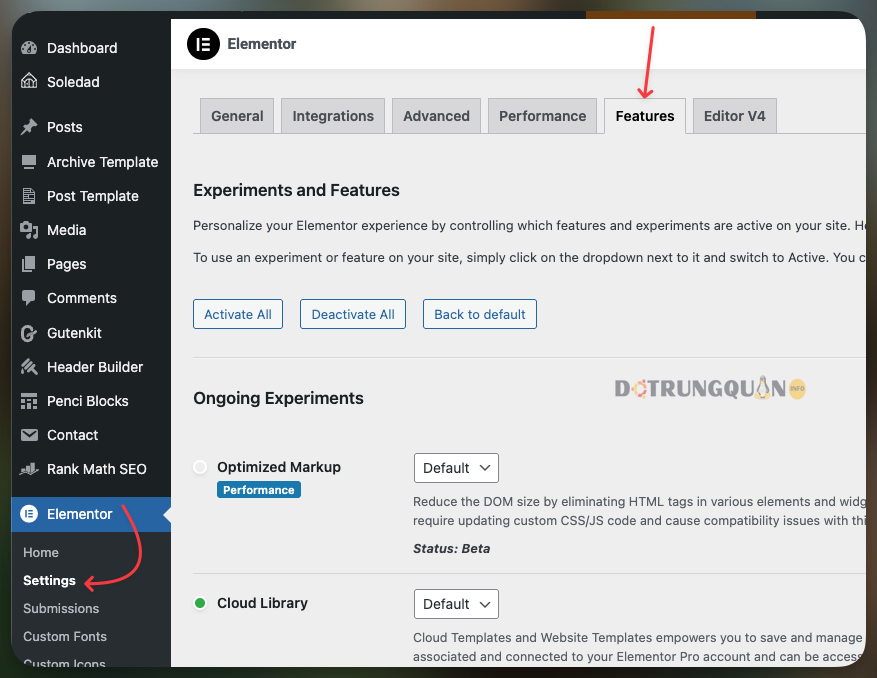
Task: Click the Dashboard gauge icon
Action: 29,48
